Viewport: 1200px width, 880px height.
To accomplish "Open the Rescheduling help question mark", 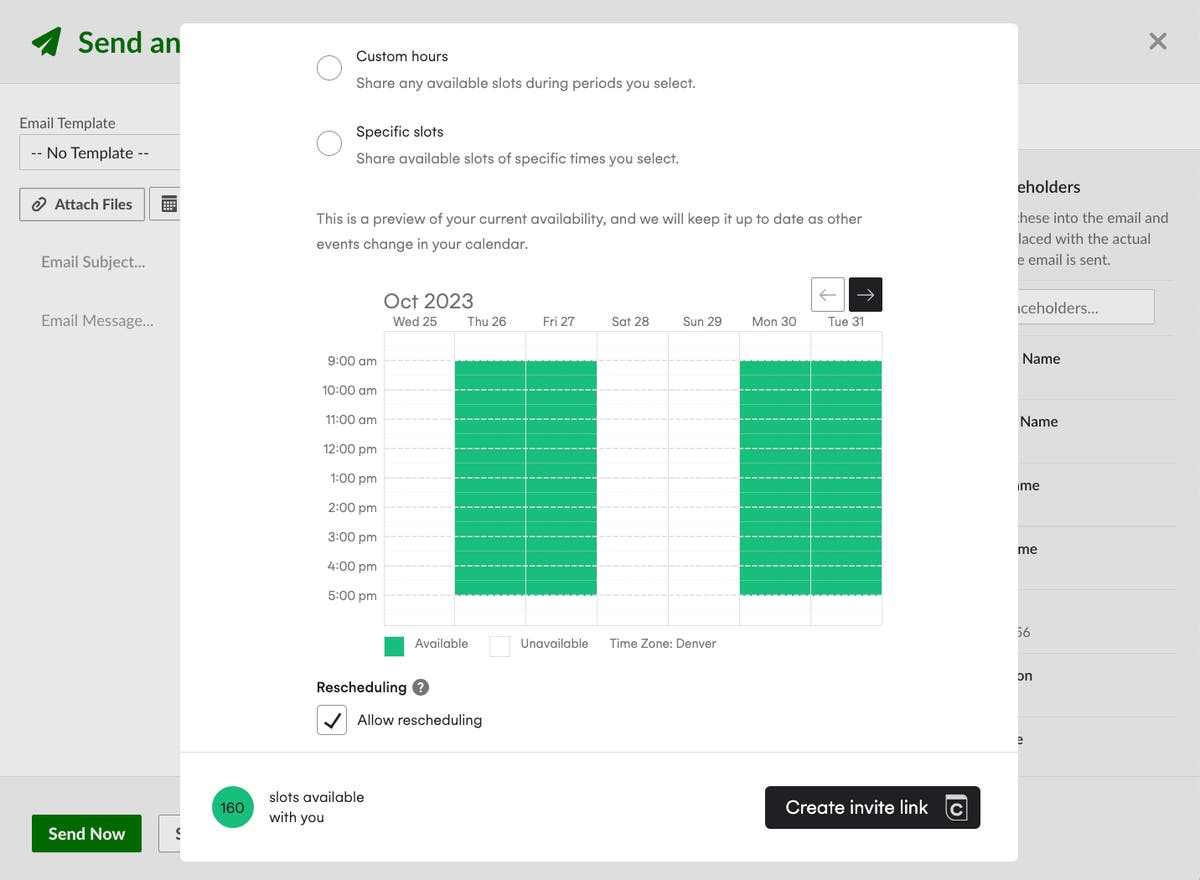I will [x=420, y=687].
